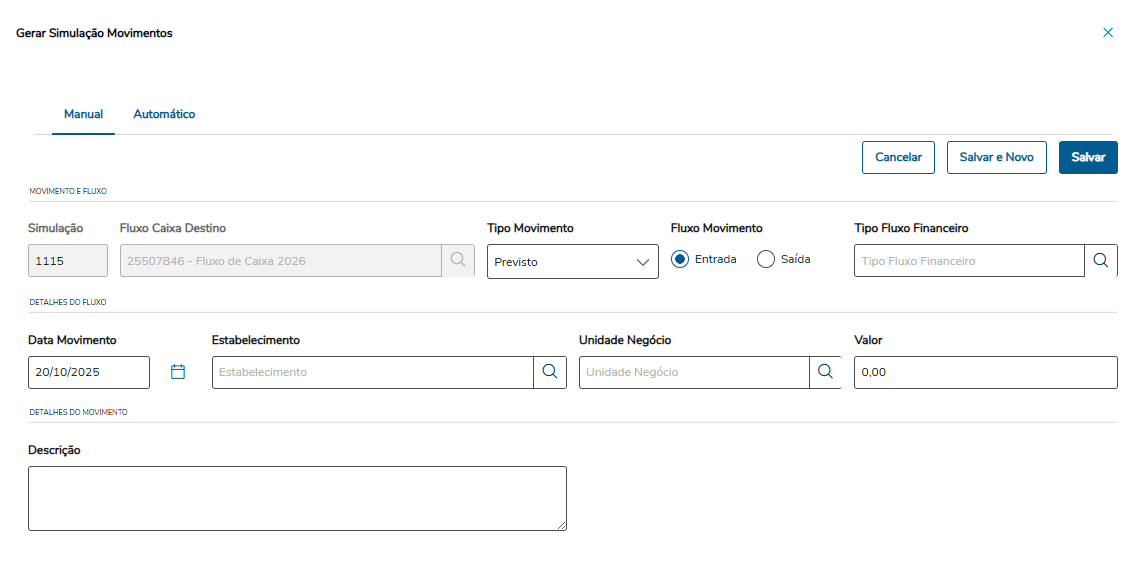Click the Fluxo Caixa Destino search icon
Image resolution: width=1141 pixels, height=568 pixels.
coord(458,261)
